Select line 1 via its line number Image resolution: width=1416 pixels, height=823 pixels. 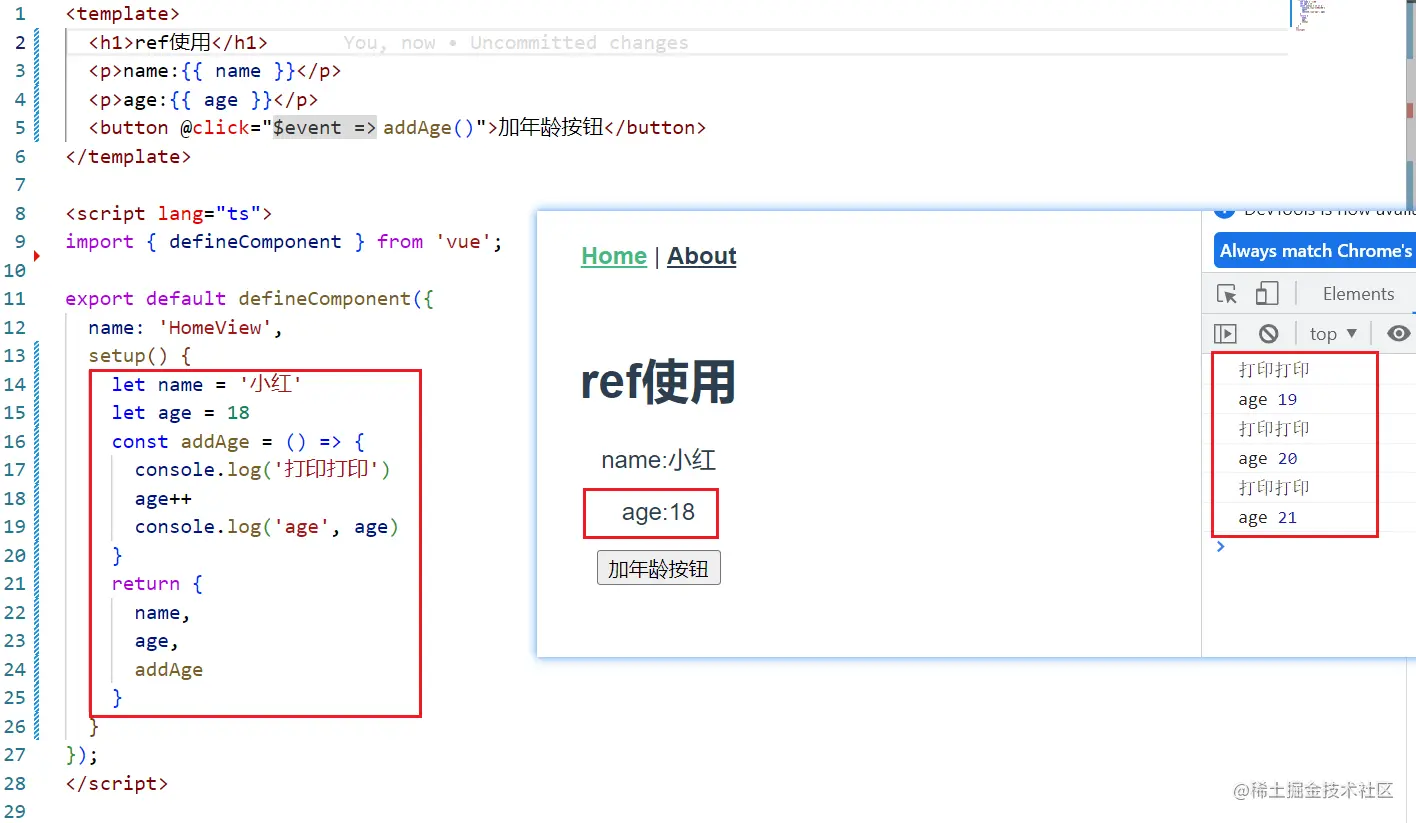pyautogui.click(x=21, y=14)
